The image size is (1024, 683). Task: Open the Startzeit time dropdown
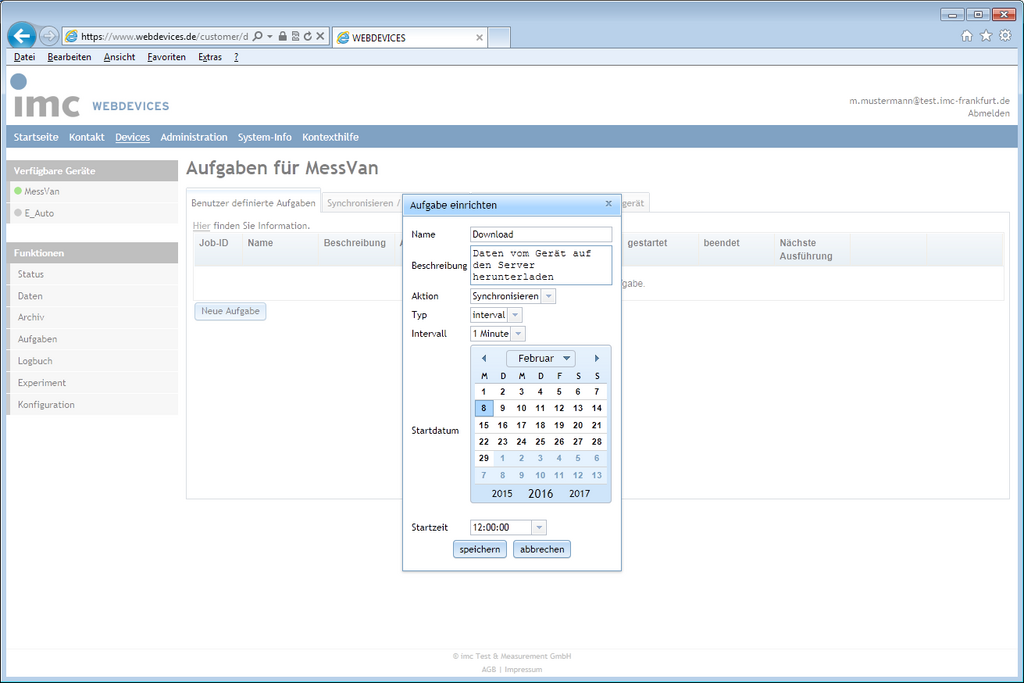click(x=539, y=527)
